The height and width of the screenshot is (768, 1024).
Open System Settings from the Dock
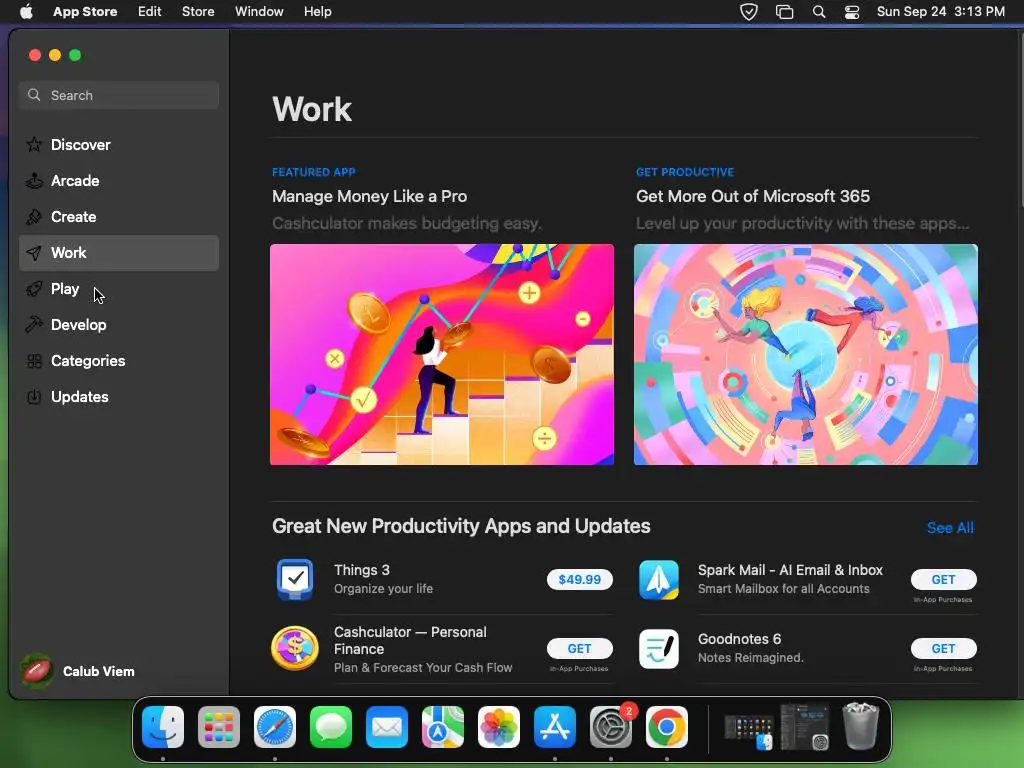[x=611, y=726]
